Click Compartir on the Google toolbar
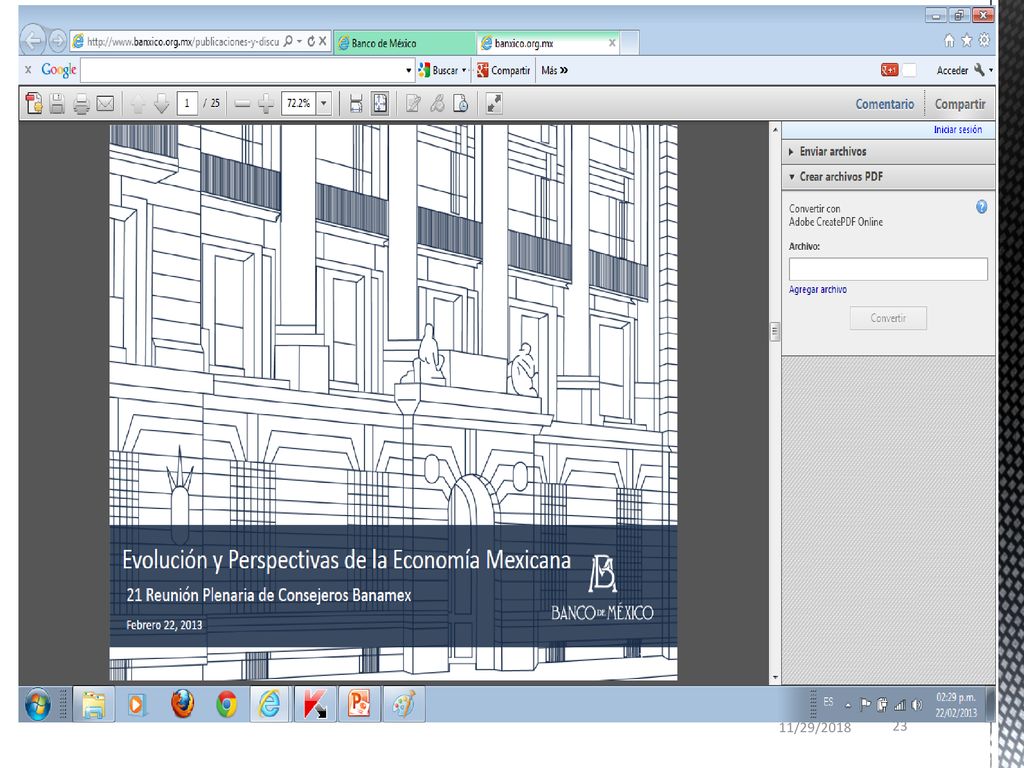 click(x=504, y=70)
